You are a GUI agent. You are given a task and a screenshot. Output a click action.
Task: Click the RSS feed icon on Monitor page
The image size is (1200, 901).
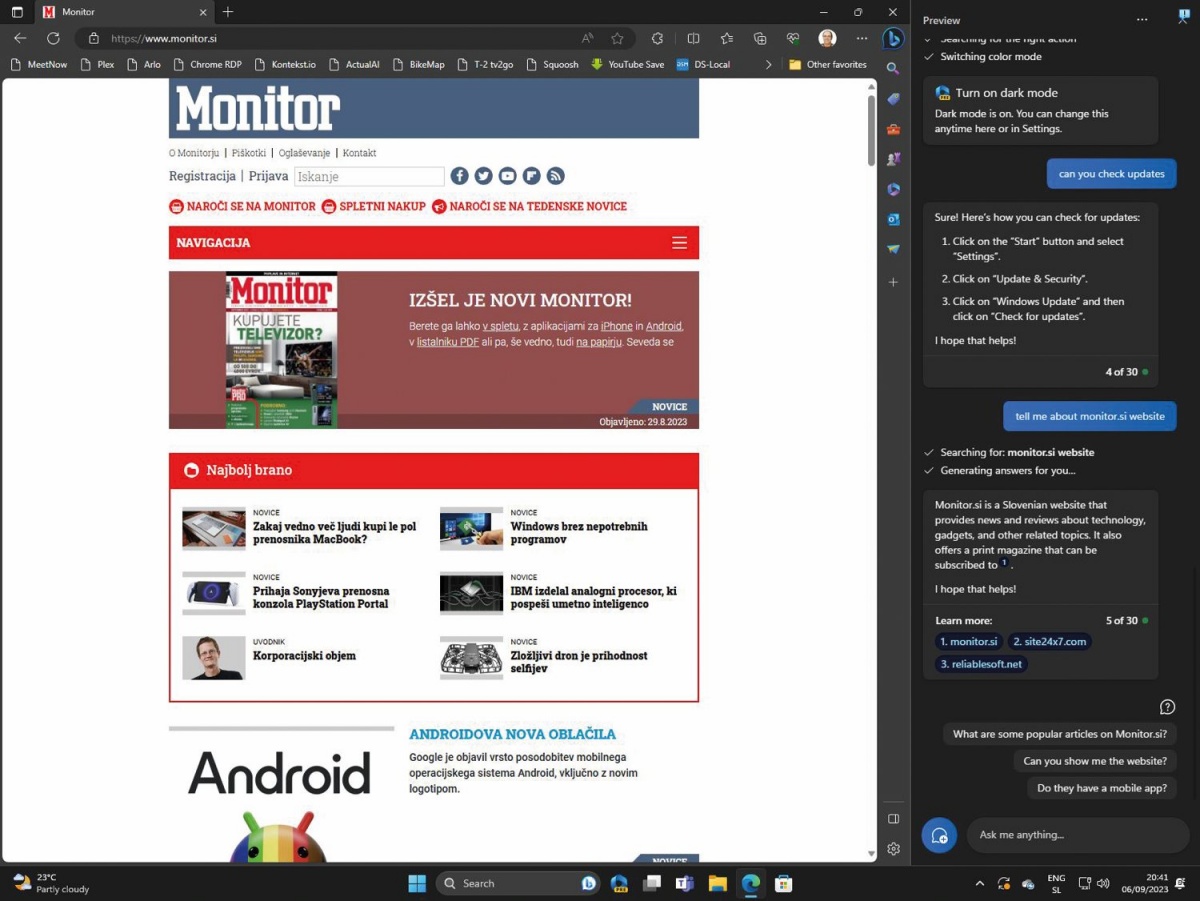point(556,176)
